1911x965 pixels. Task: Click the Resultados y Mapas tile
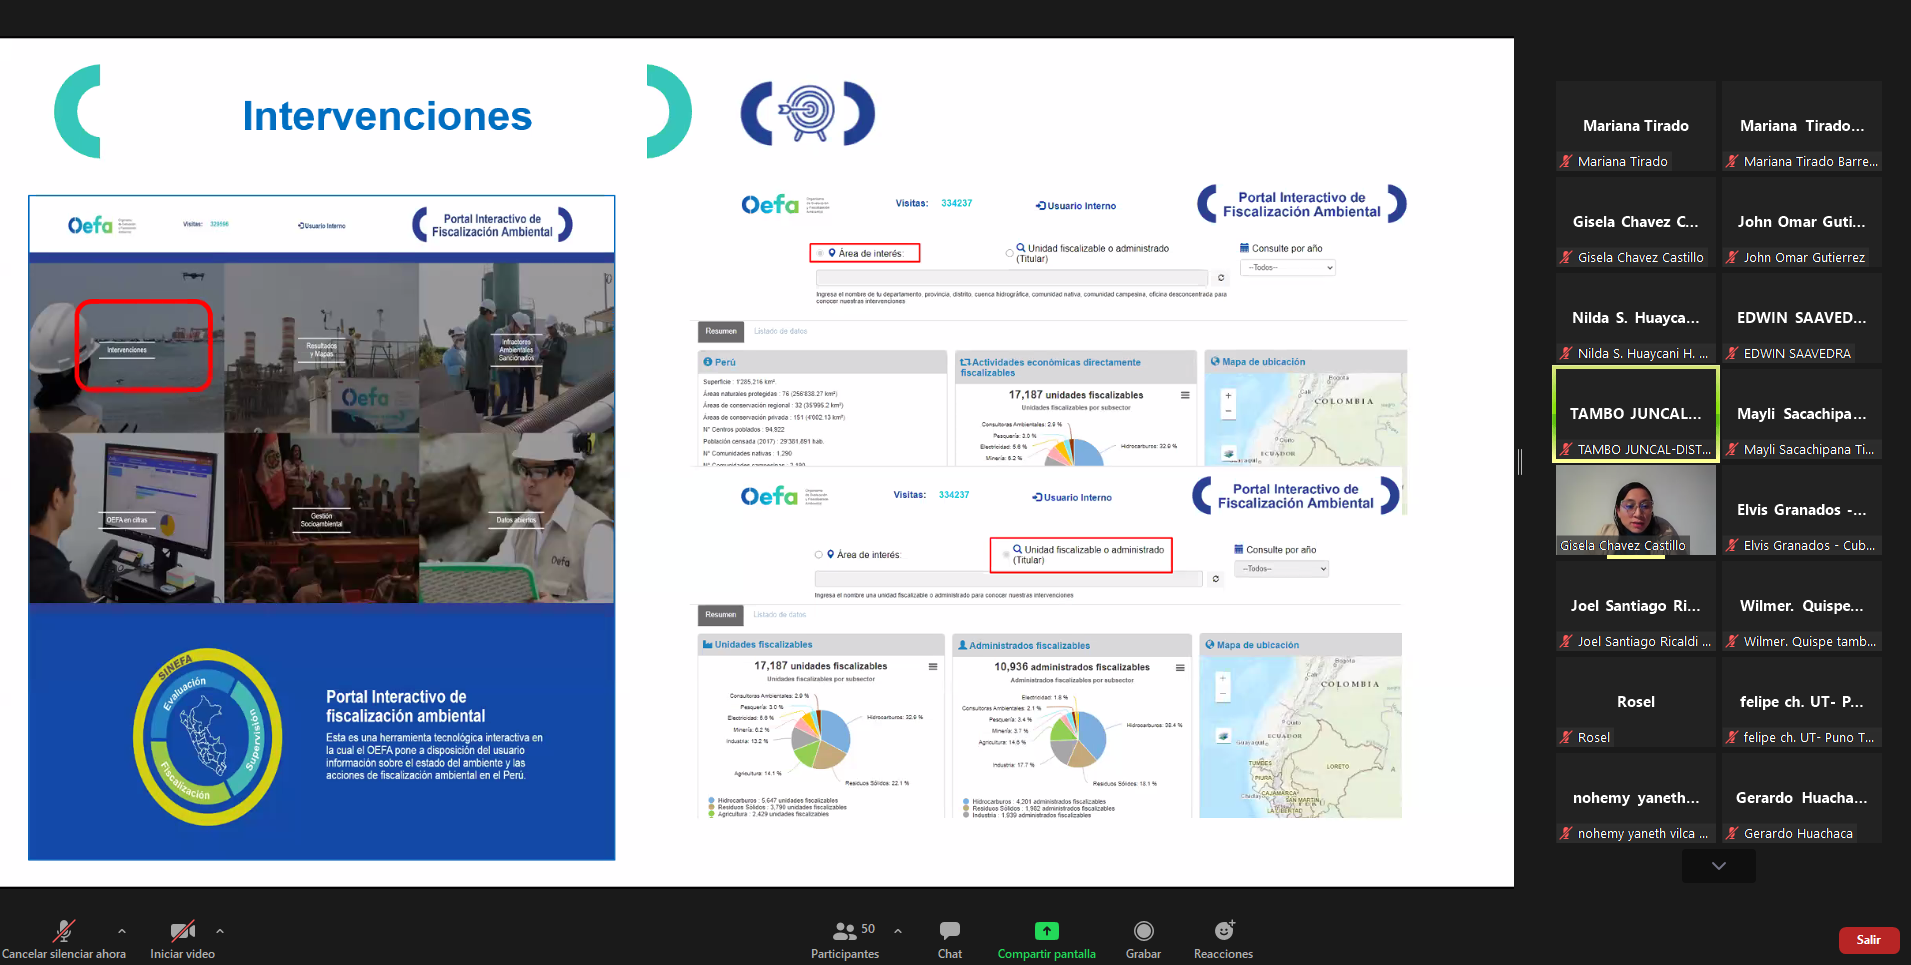pos(321,348)
